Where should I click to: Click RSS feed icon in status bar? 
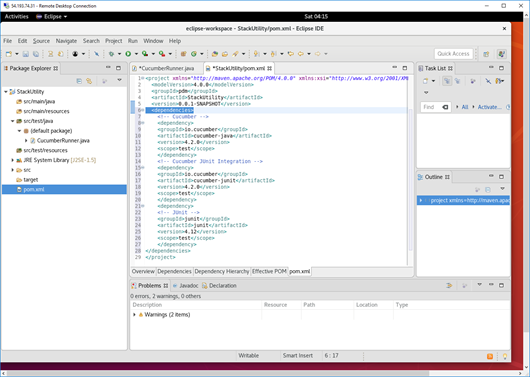[x=490, y=356]
